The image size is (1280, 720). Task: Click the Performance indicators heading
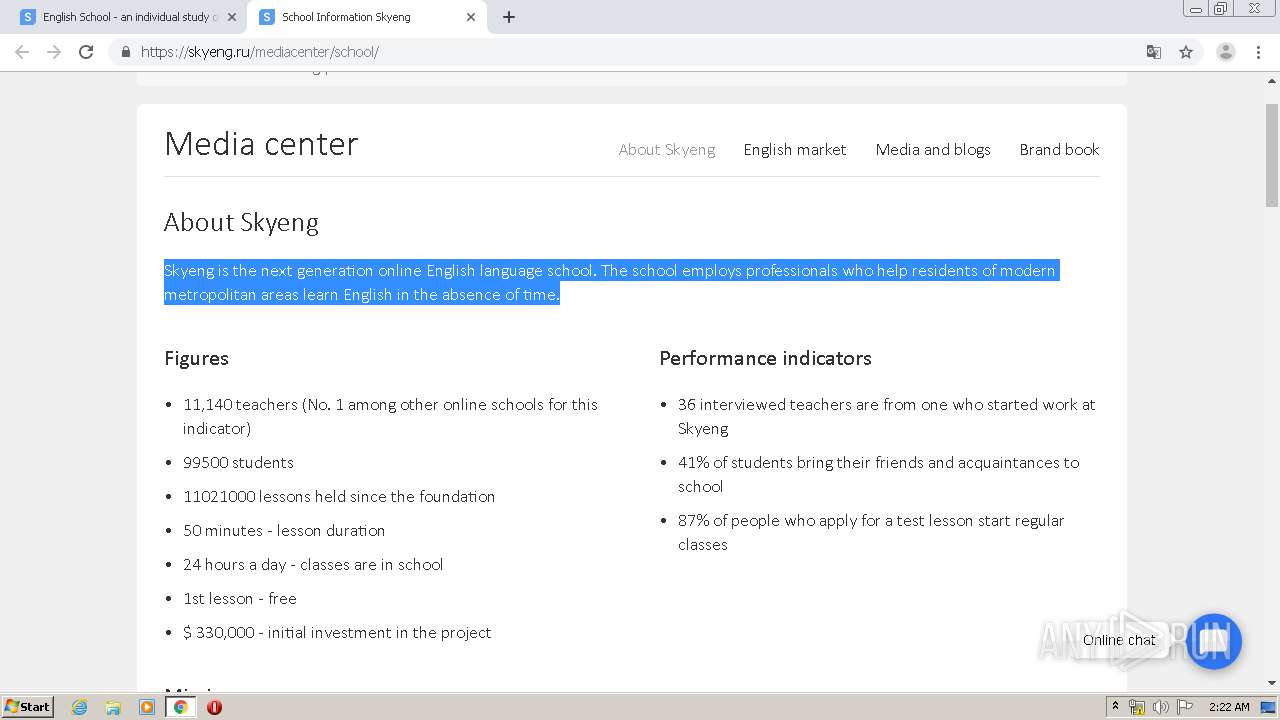click(x=765, y=358)
